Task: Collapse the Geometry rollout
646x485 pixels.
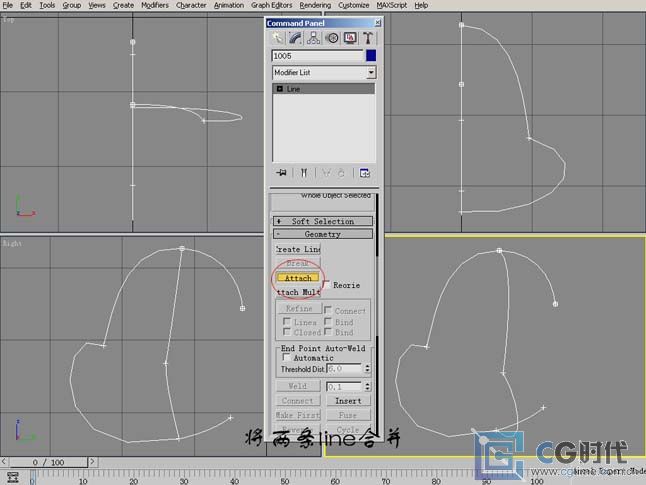Action: point(323,234)
